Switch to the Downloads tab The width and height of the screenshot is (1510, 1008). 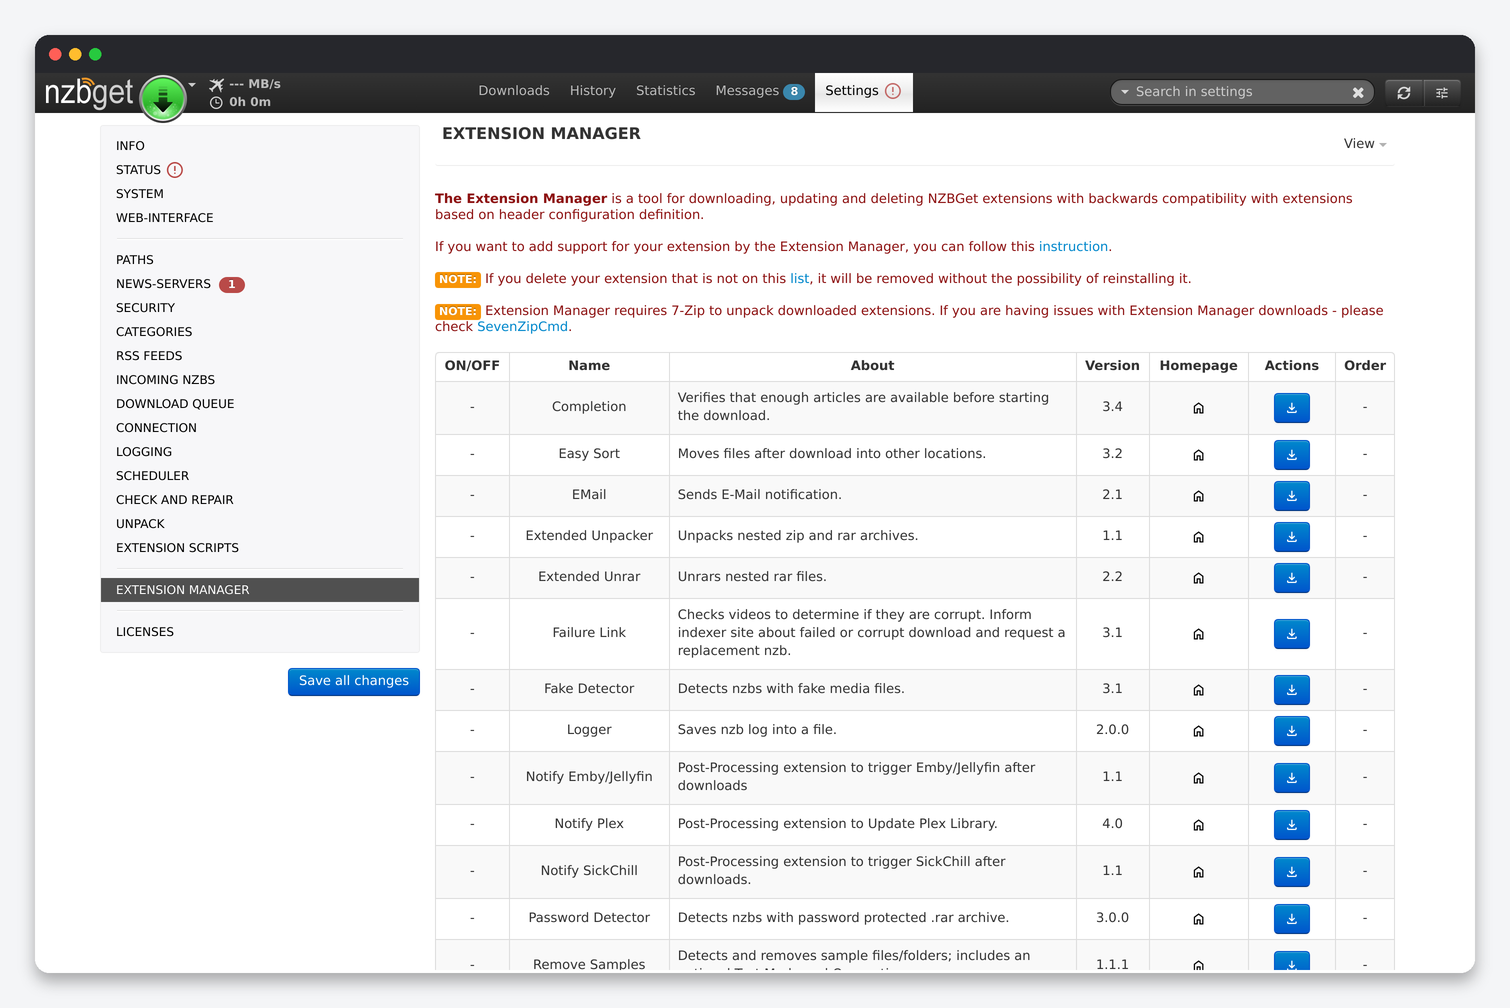coord(514,91)
